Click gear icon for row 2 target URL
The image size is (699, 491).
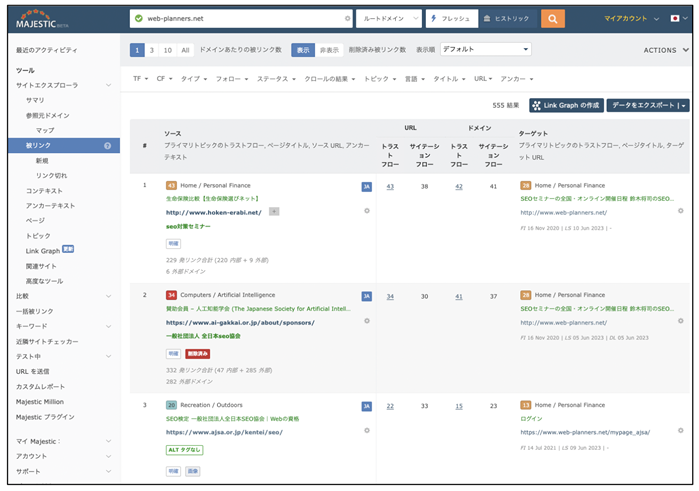pyautogui.click(x=681, y=321)
